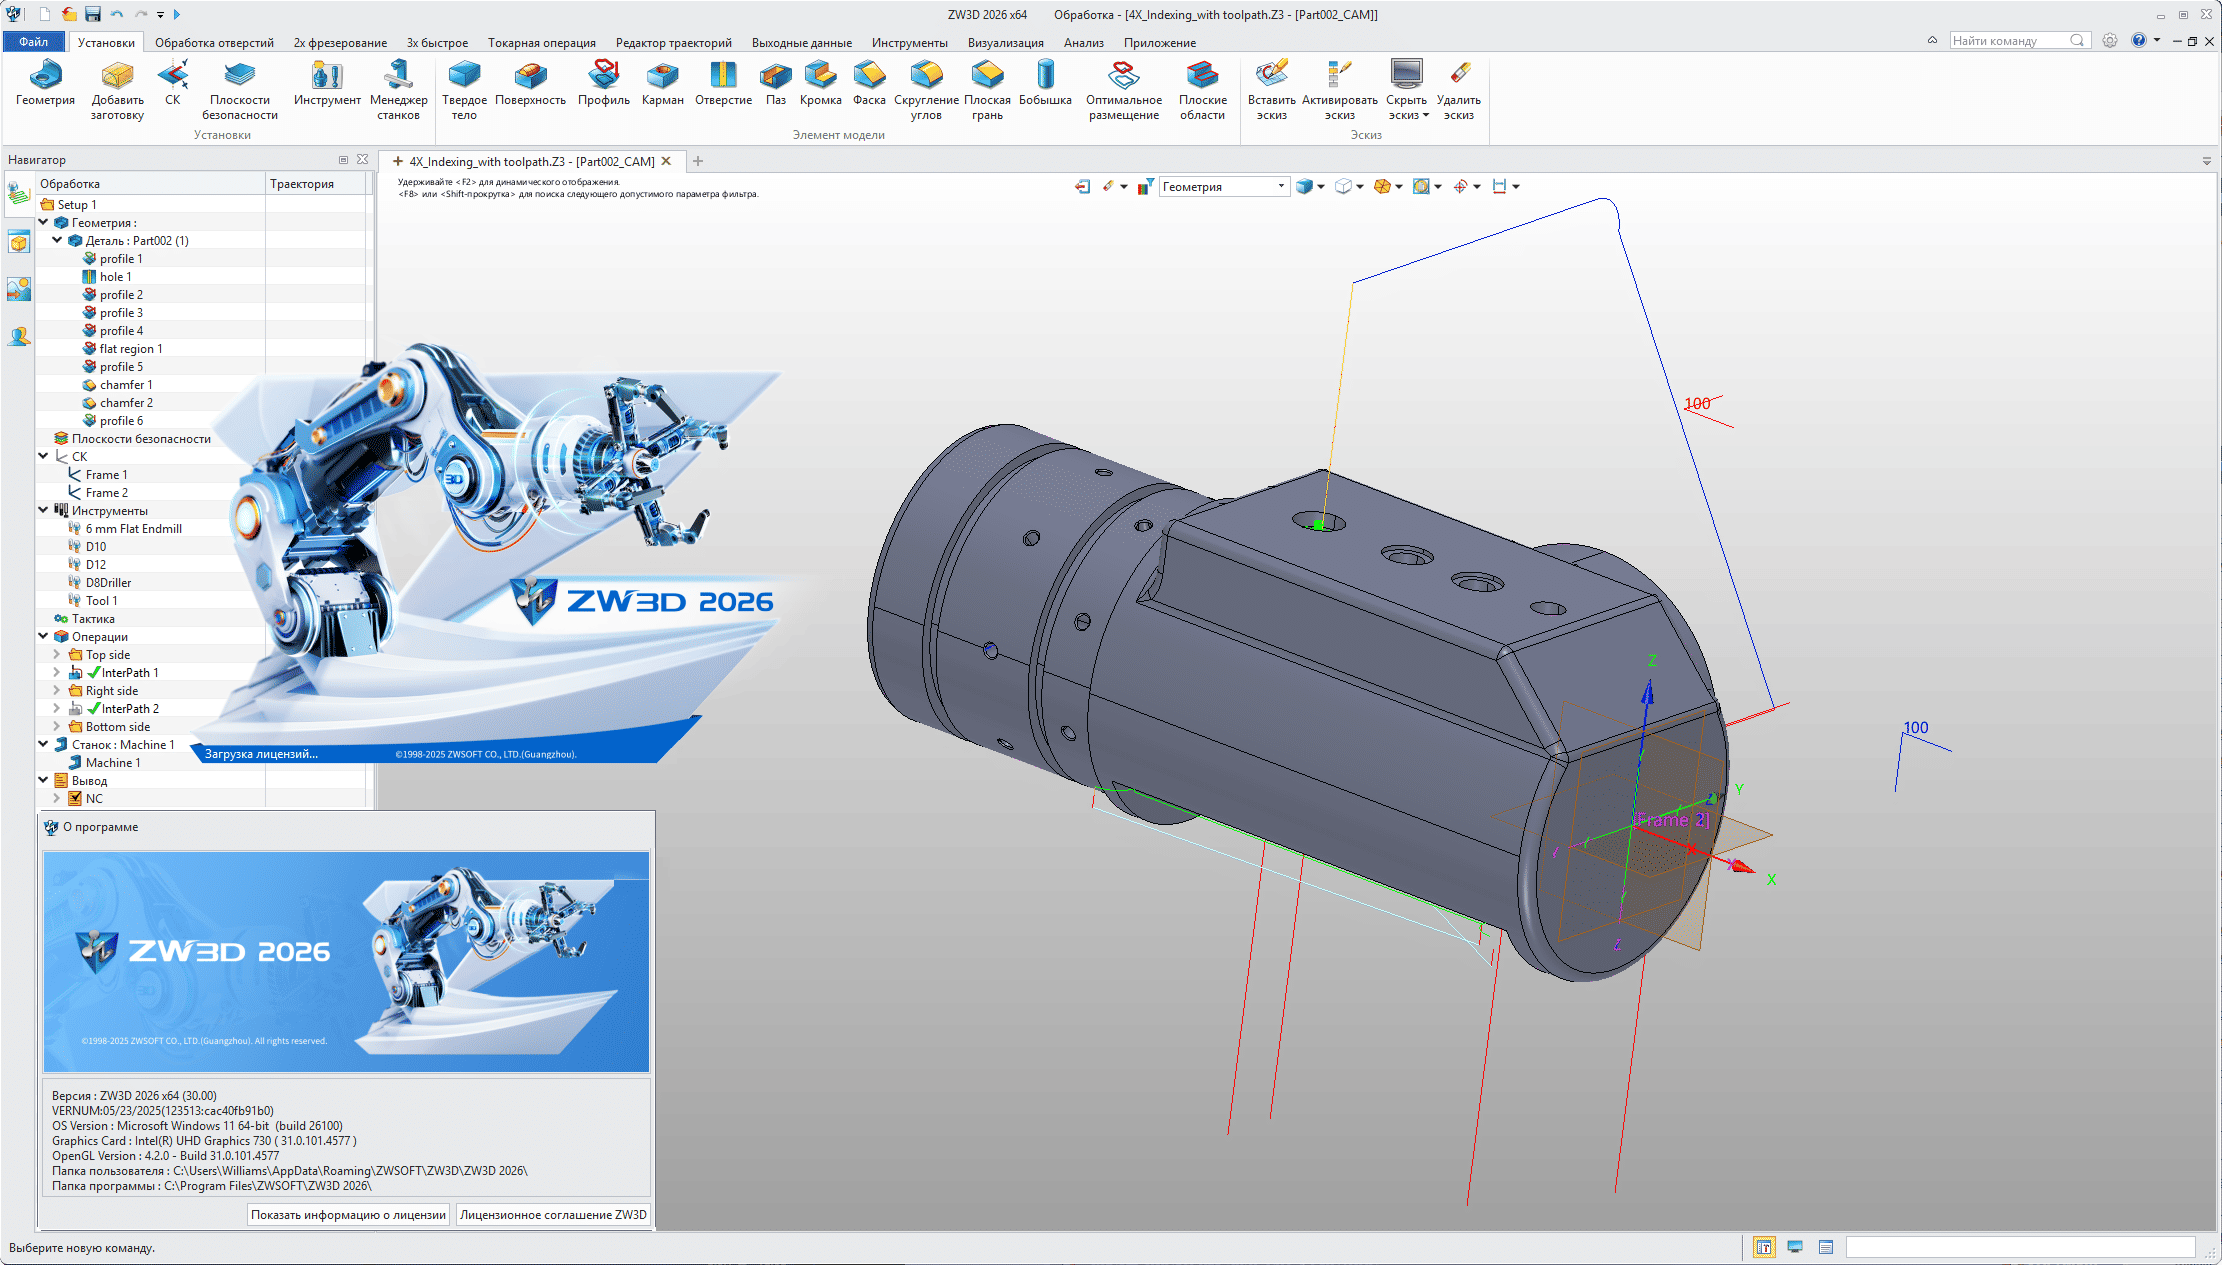Image resolution: width=2222 pixels, height=1265 pixels.
Task: Expand the Top side operation node
Action: coord(57,654)
